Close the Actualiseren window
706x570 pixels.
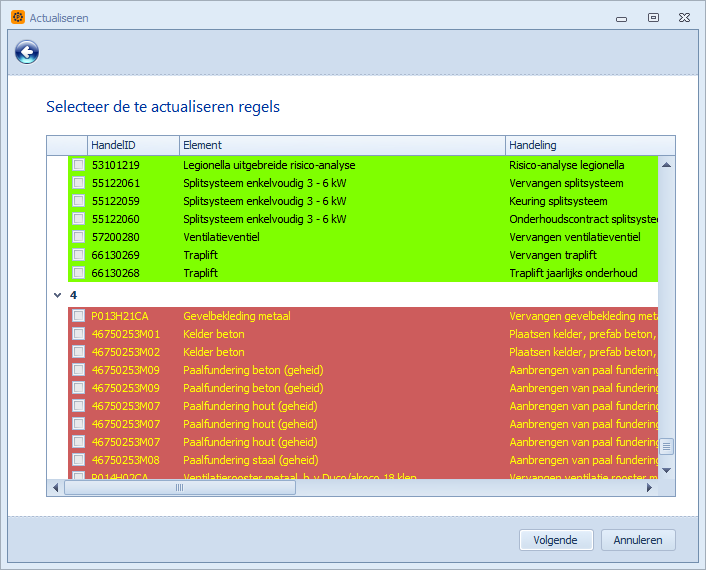[x=684, y=18]
